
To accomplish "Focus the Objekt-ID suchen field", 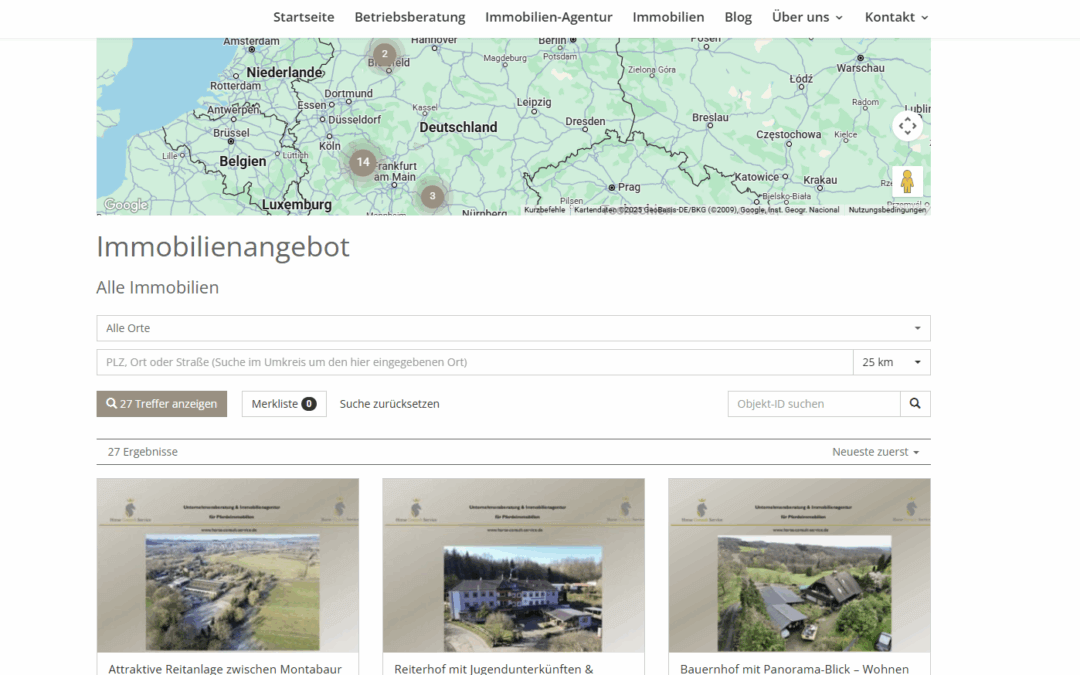I will pyautogui.click(x=813, y=404).
